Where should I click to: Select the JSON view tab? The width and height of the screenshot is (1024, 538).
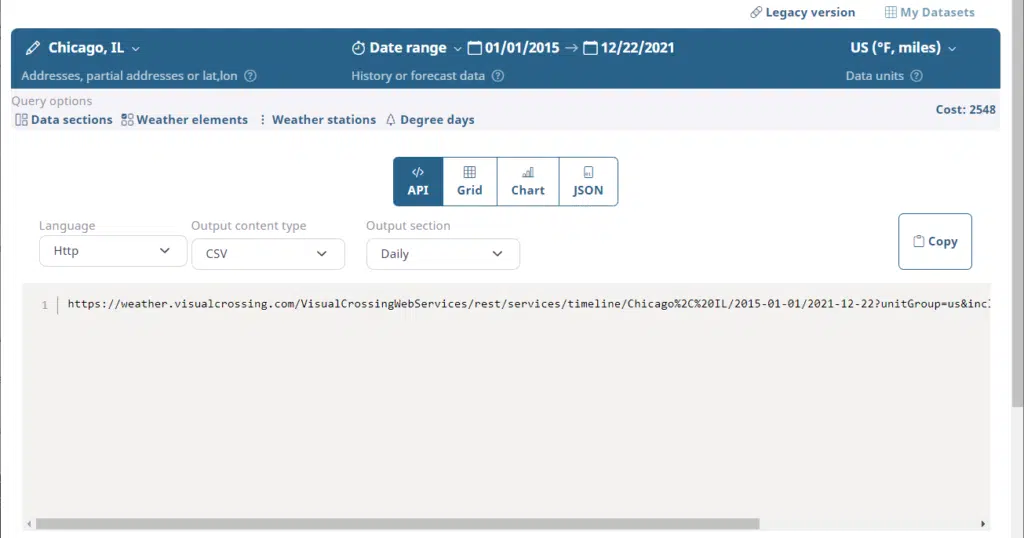(588, 181)
